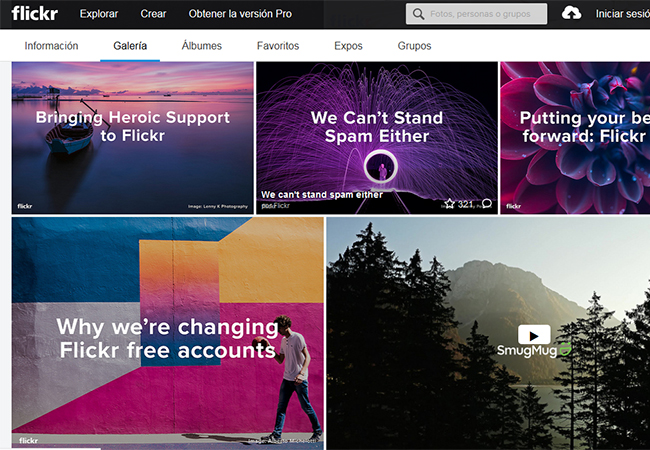Click the 'We can't stand spam either' caption

322,194
